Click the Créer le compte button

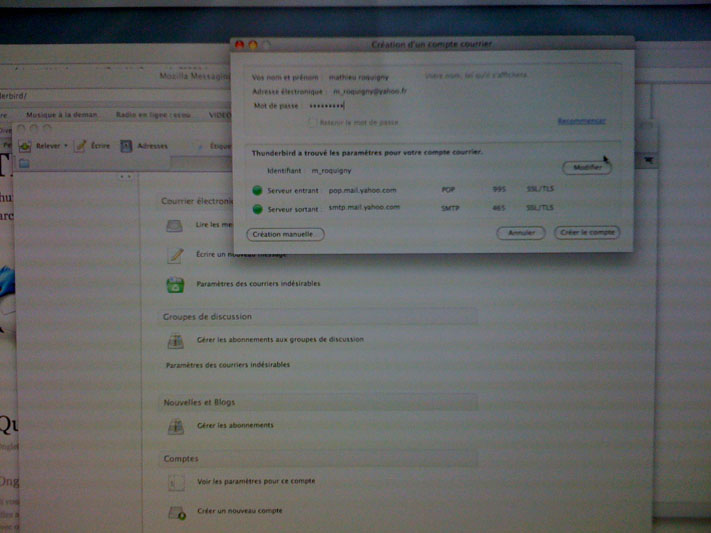pos(587,232)
